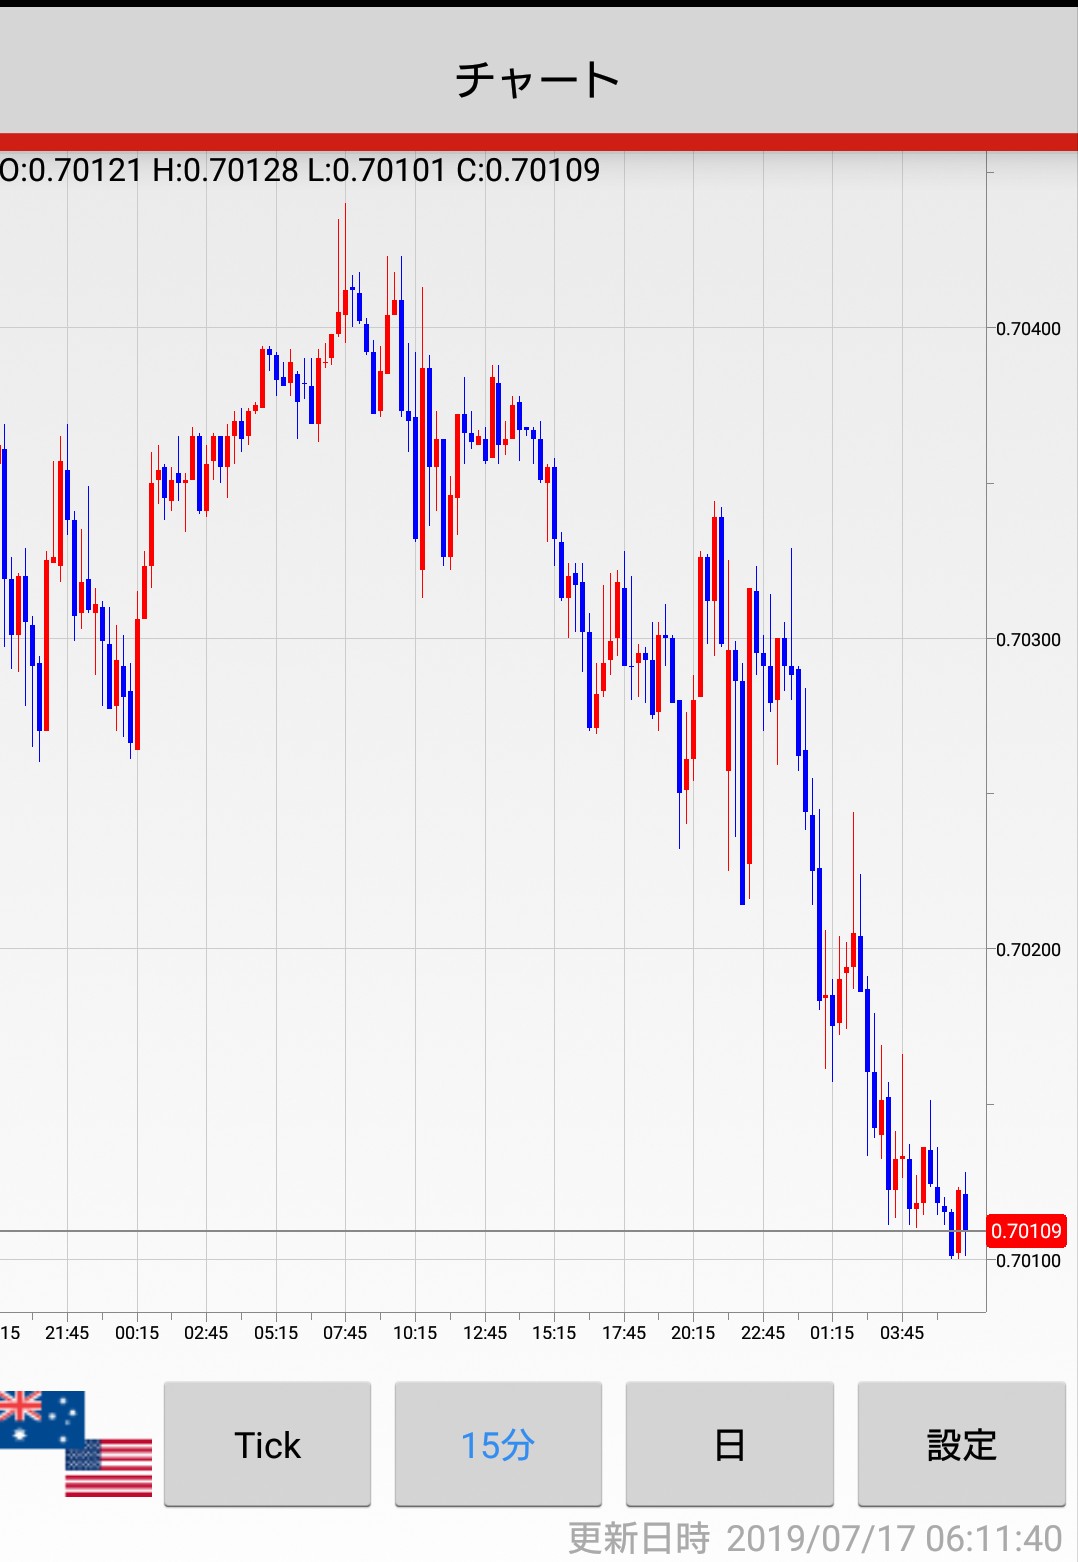Tap the チャート title header
The height and width of the screenshot is (1562, 1078).
coord(538,79)
